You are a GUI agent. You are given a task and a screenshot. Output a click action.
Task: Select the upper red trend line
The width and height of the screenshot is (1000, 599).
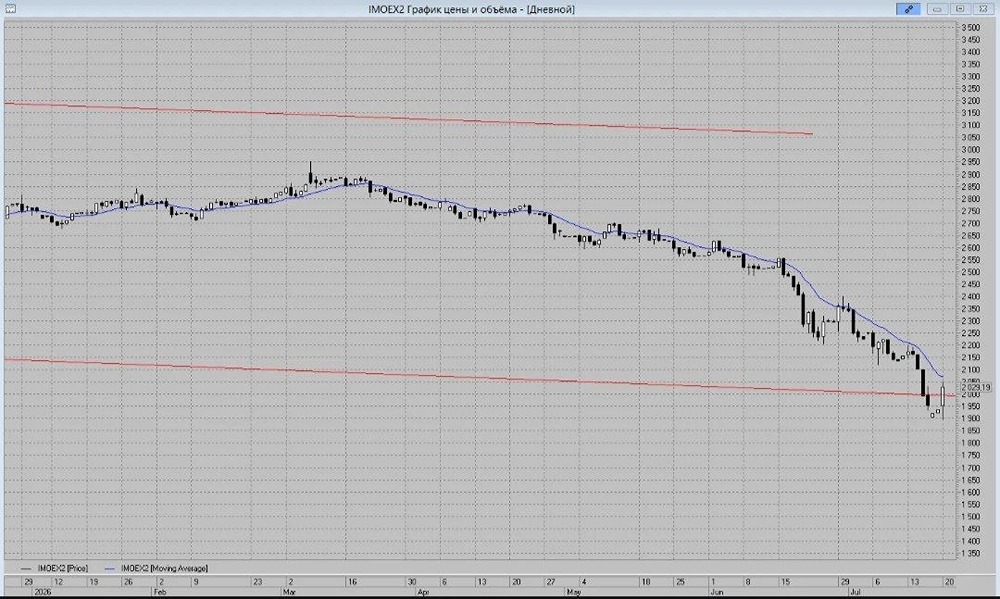pyautogui.click(x=408, y=119)
